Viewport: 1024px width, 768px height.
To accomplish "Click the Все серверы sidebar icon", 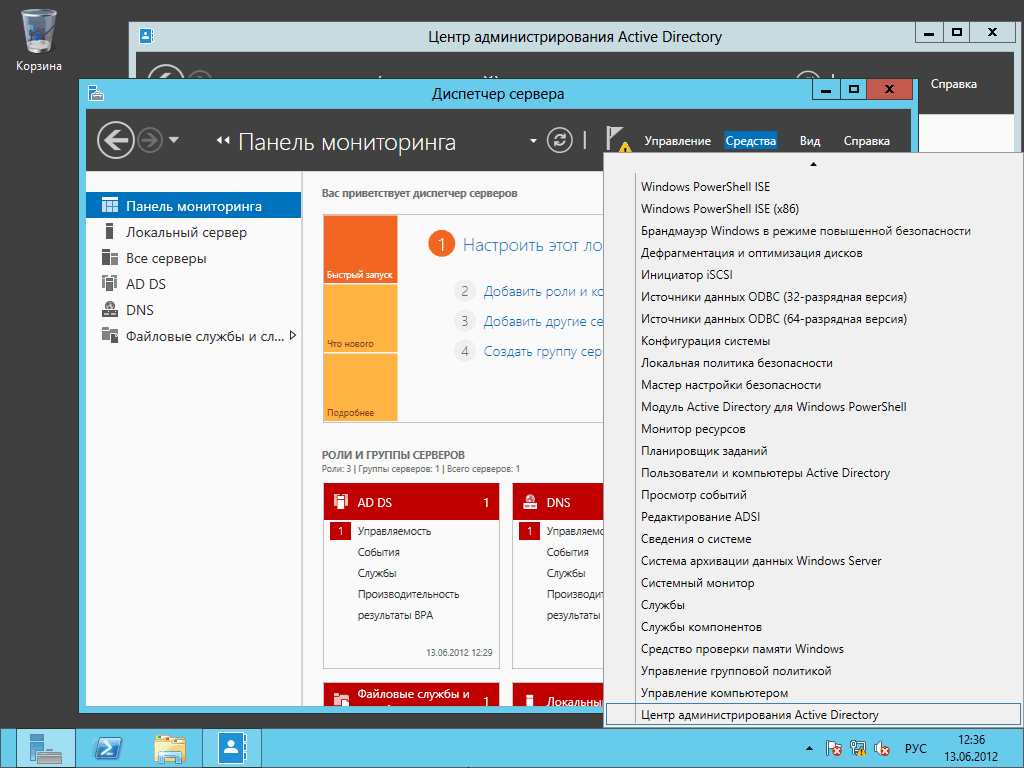I will 110,258.
